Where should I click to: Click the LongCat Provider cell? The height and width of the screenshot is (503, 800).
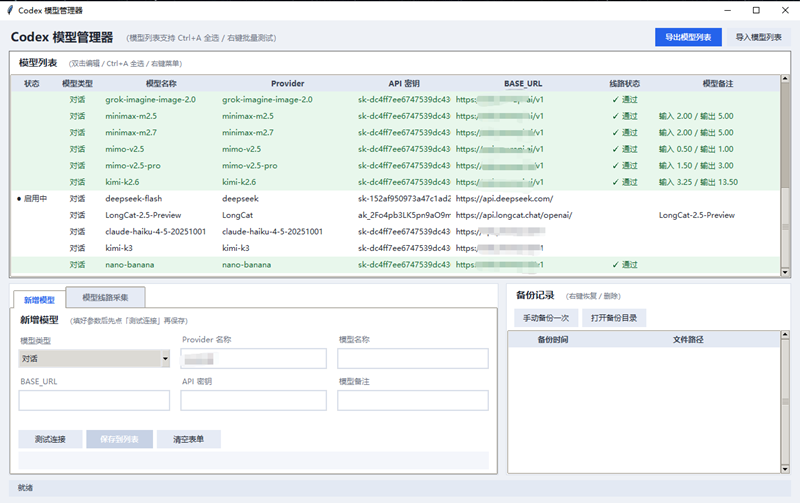[x=237, y=215]
